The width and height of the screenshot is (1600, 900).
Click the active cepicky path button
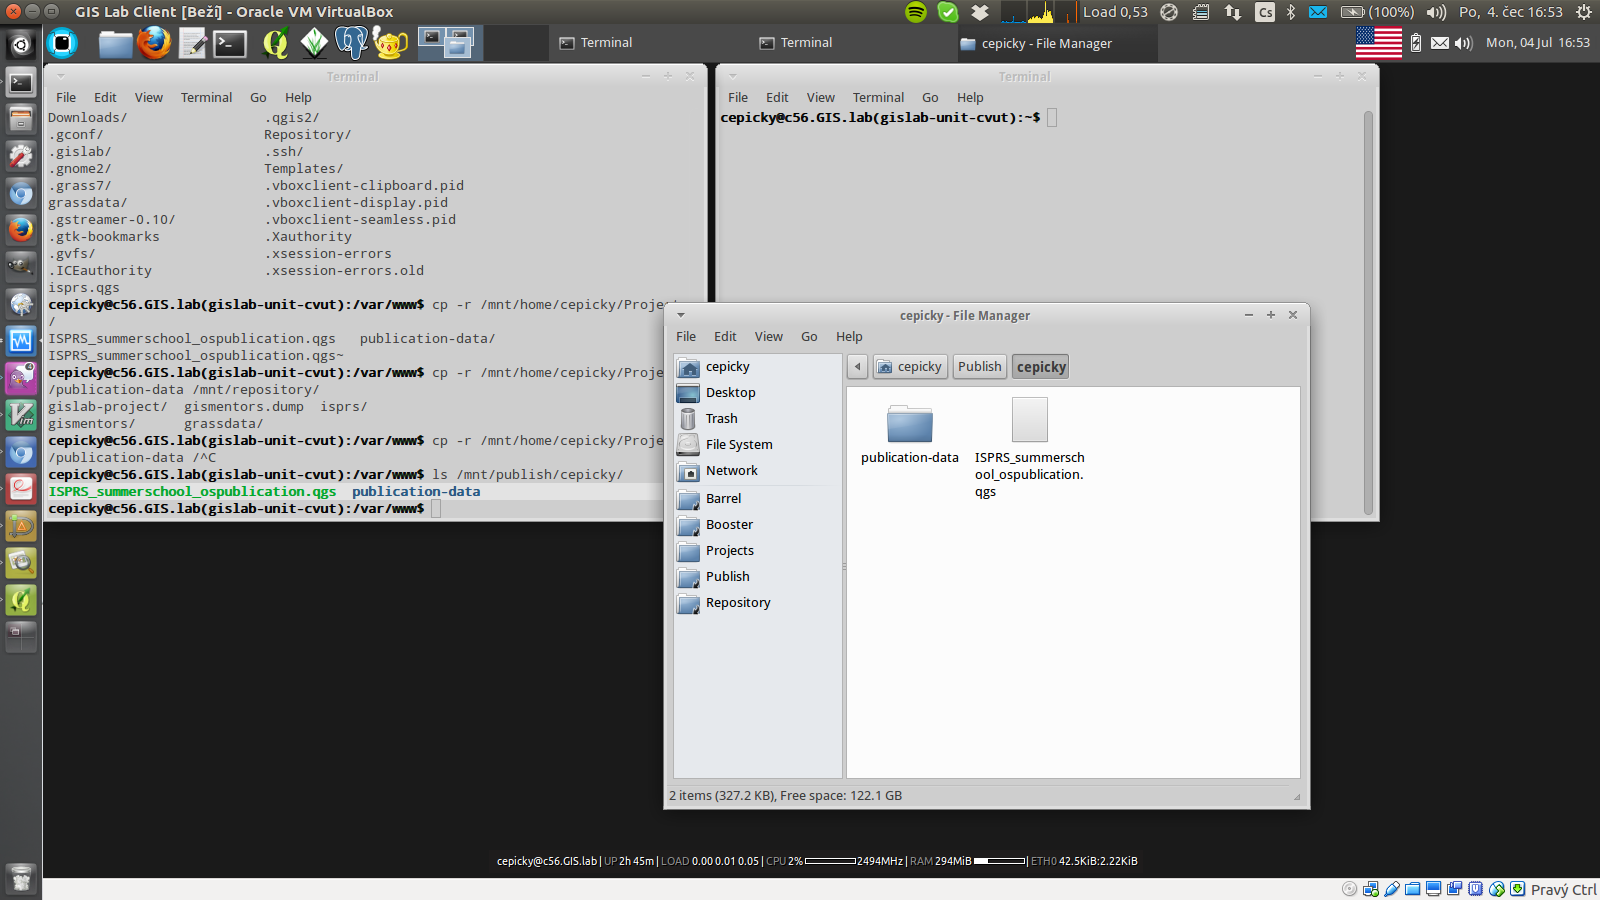(x=1041, y=367)
